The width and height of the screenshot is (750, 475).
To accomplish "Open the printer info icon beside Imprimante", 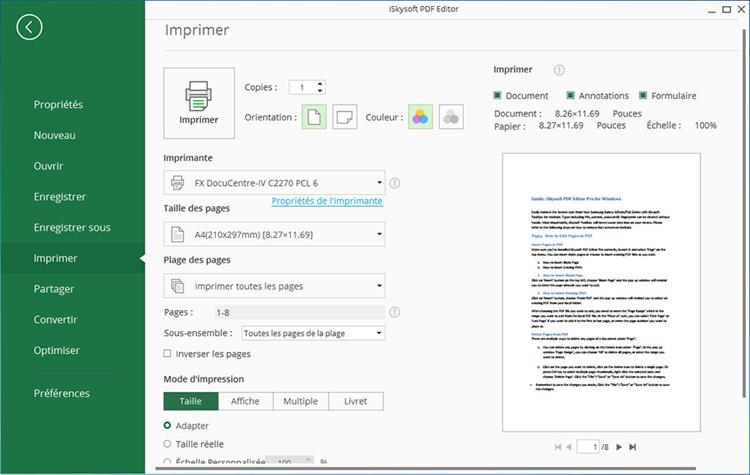I will 395,183.
